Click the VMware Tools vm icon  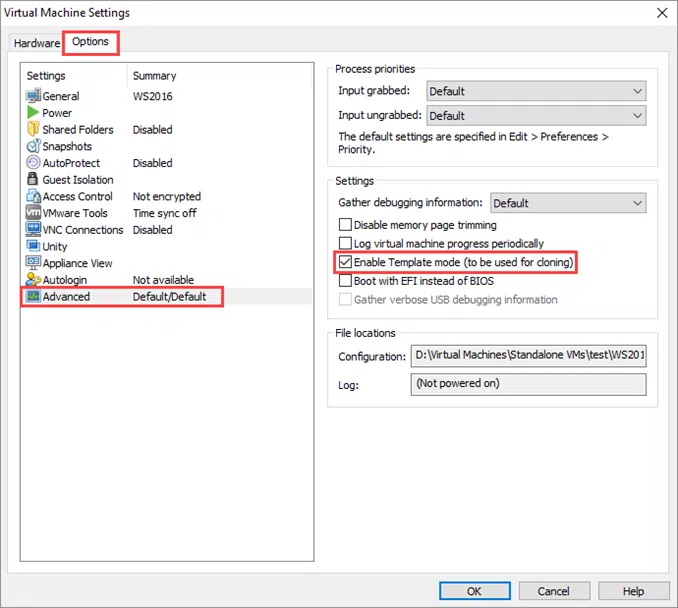(33, 212)
